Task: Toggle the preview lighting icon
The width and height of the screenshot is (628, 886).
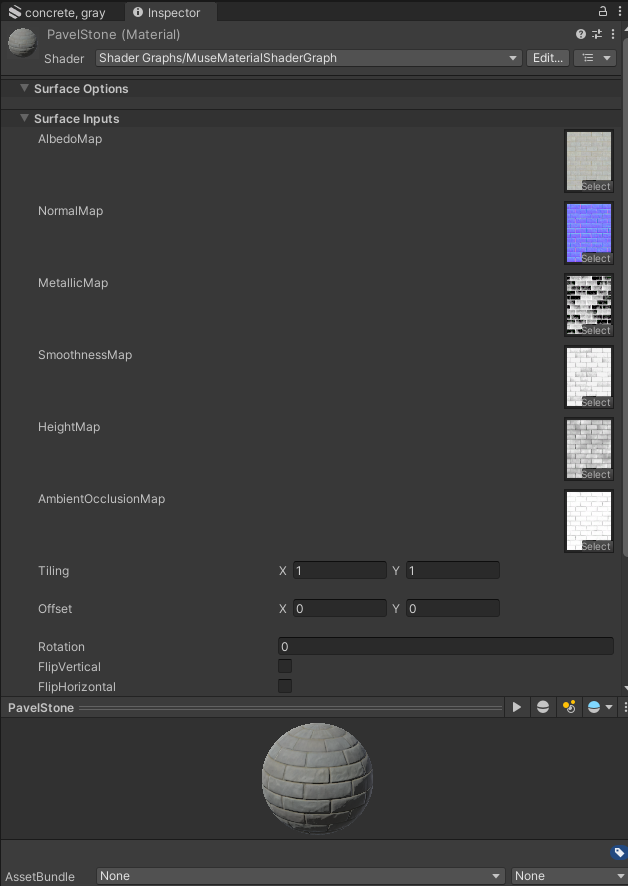Action: pos(569,707)
